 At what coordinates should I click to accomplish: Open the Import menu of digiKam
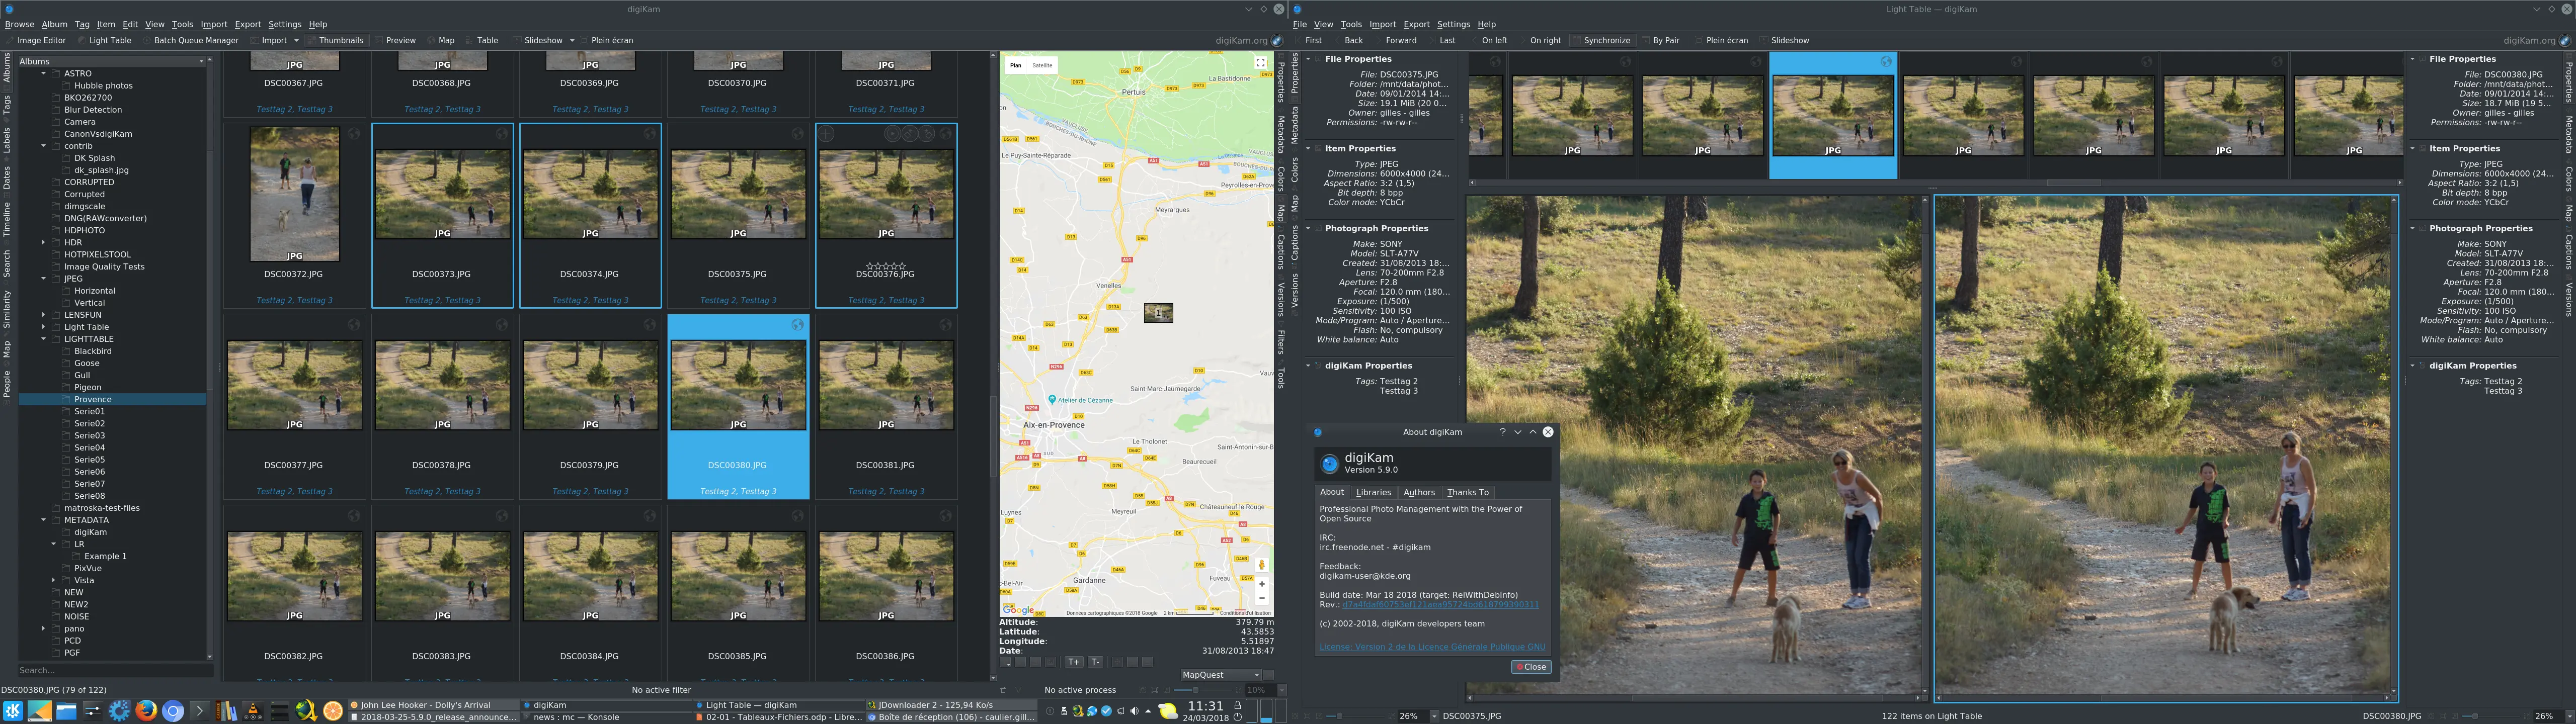[x=213, y=24]
